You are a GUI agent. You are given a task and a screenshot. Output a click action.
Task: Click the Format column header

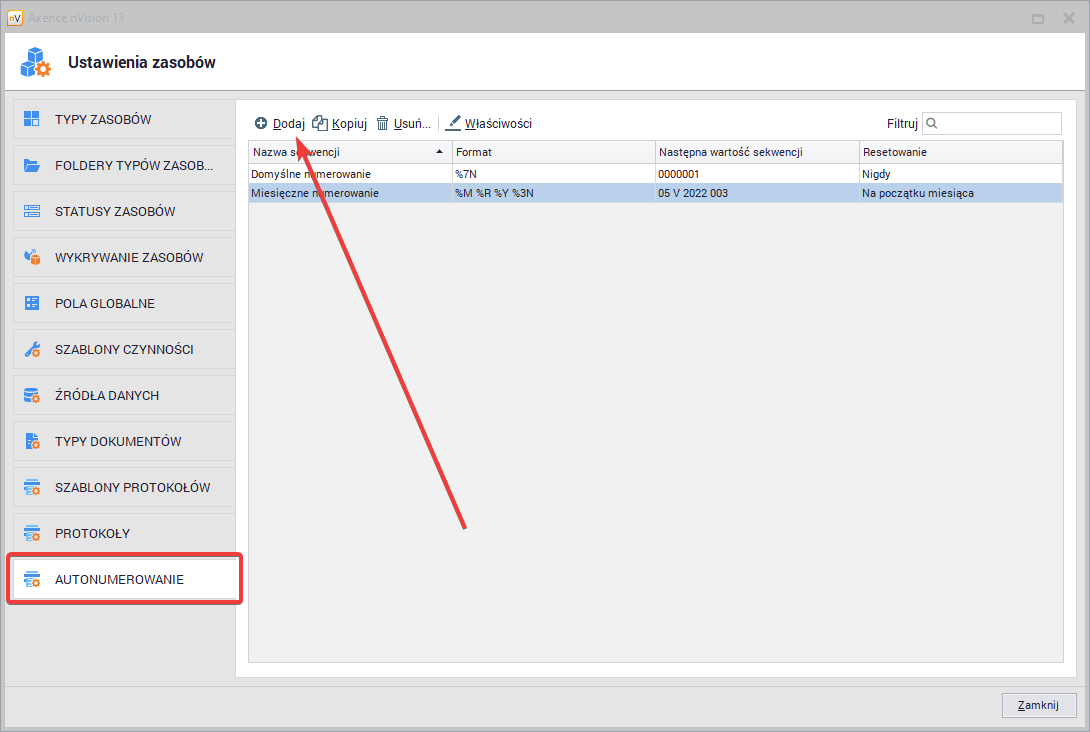553,152
